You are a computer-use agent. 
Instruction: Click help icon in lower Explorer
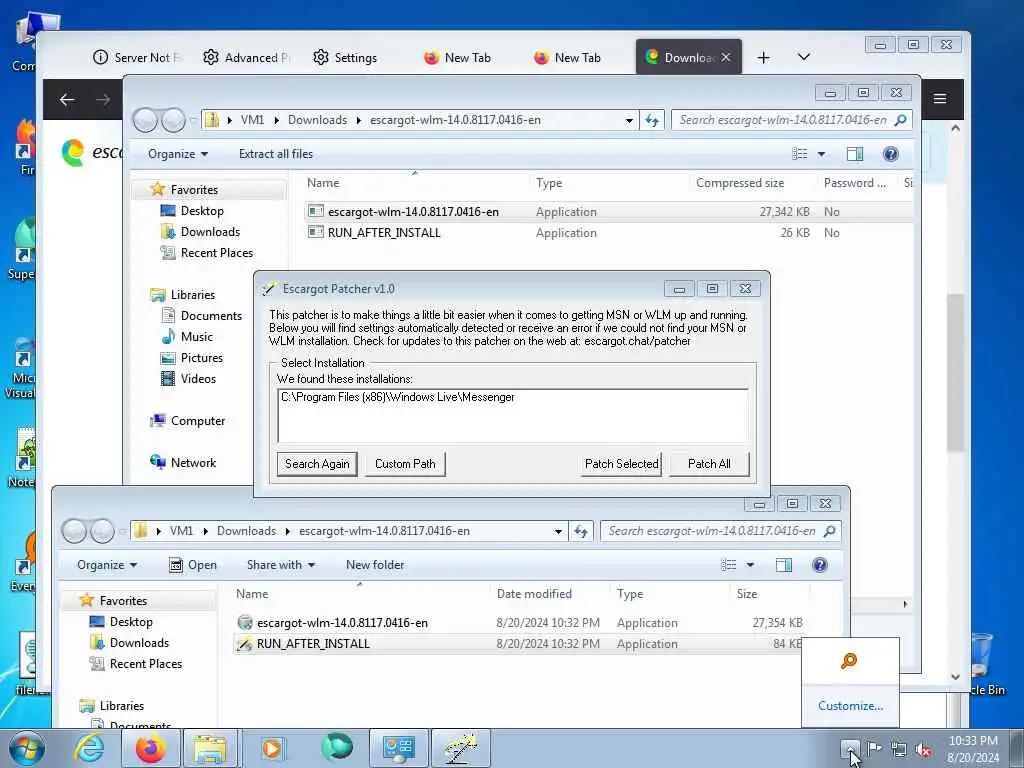(820, 565)
